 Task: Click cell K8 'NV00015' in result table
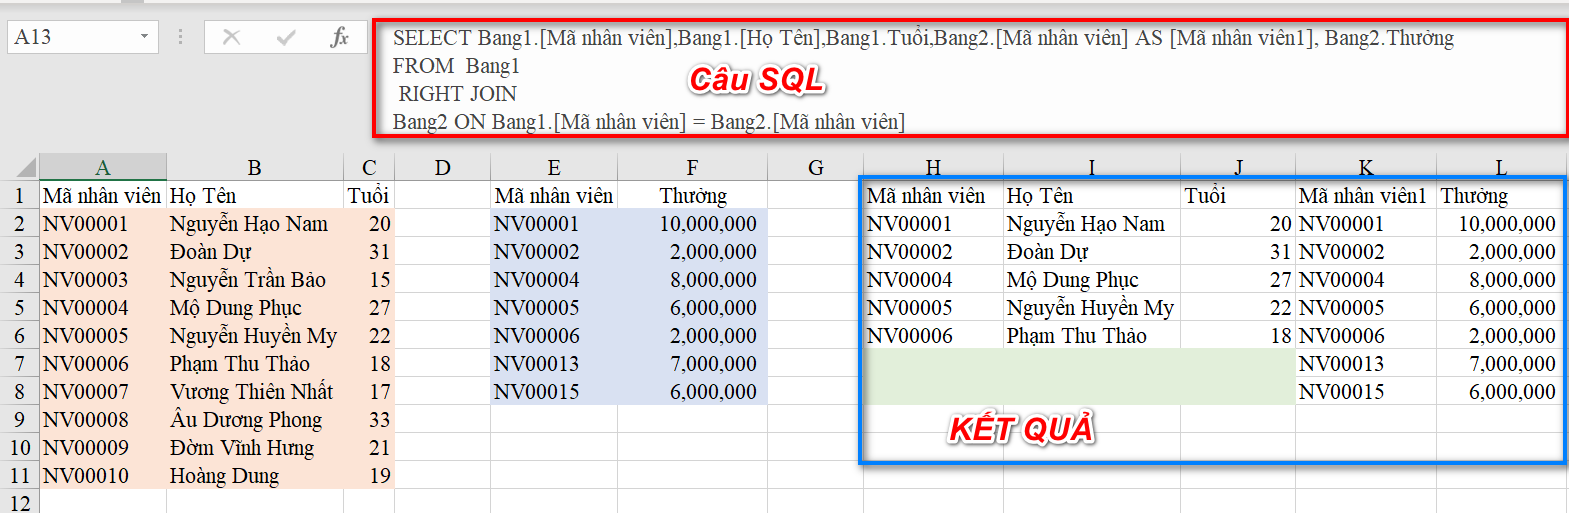(1366, 391)
